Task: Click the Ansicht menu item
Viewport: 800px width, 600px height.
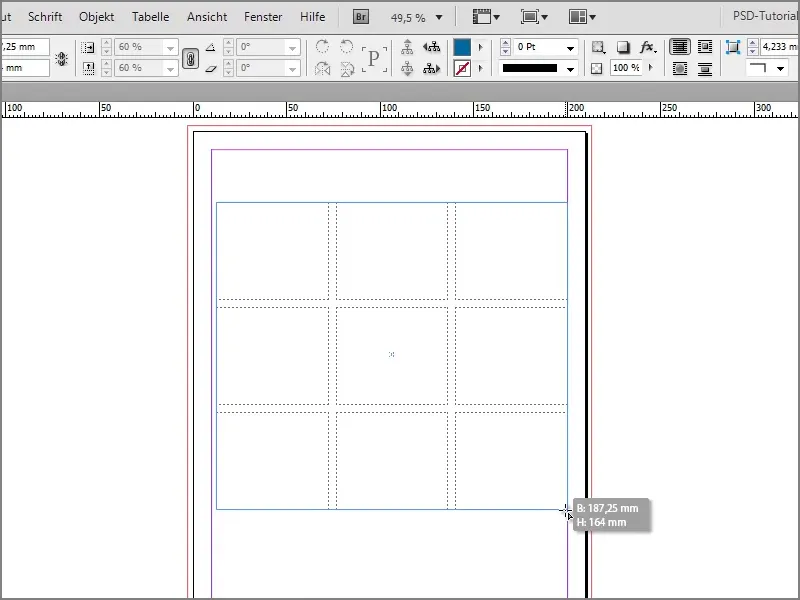Action: (x=207, y=16)
